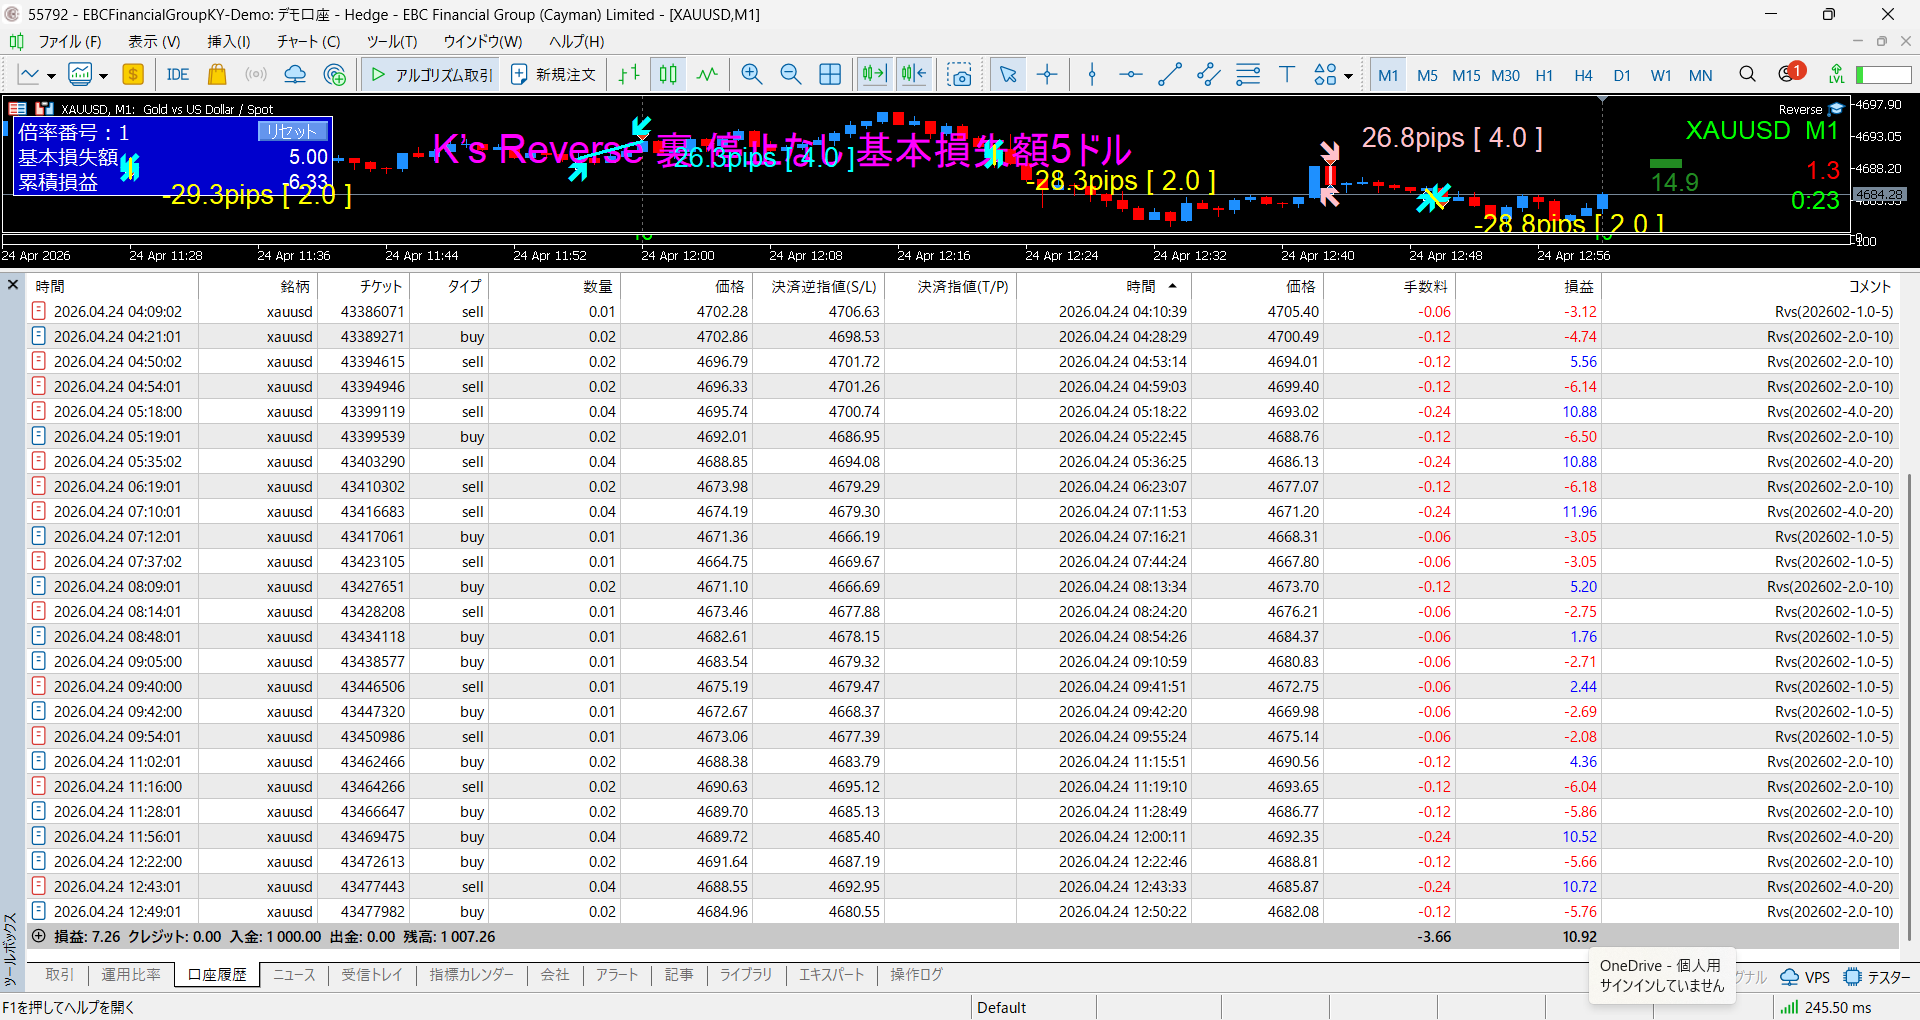Open the チャート (C) menu
Screen dimensions: 1920x1020
[x=308, y=41]
